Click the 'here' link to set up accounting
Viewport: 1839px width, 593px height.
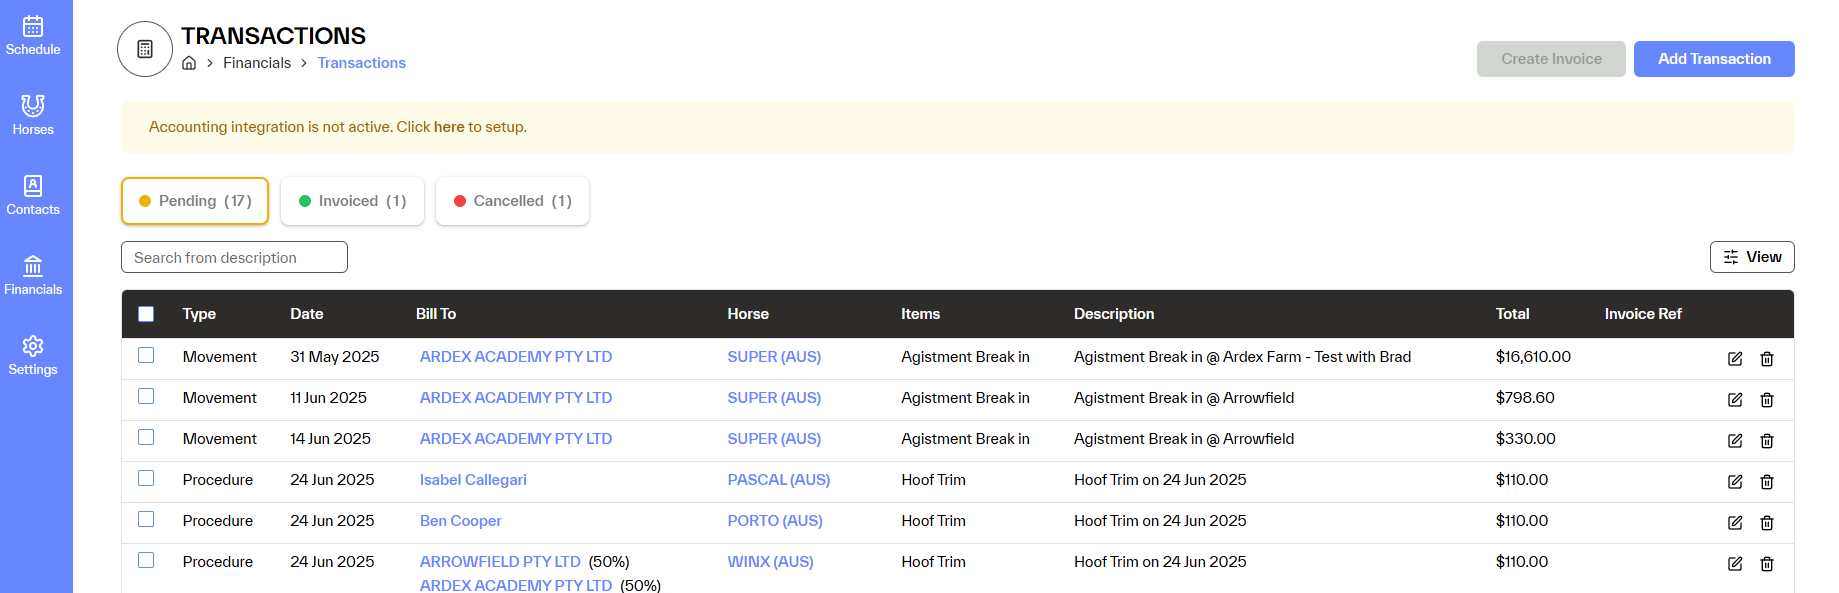pyautogui.click(x=449, y=127)
